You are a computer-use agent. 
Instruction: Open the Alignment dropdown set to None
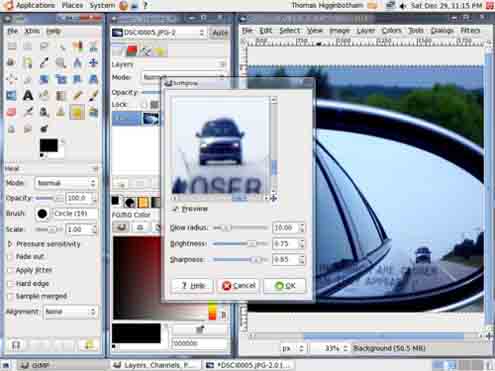[x=70, y=312]
